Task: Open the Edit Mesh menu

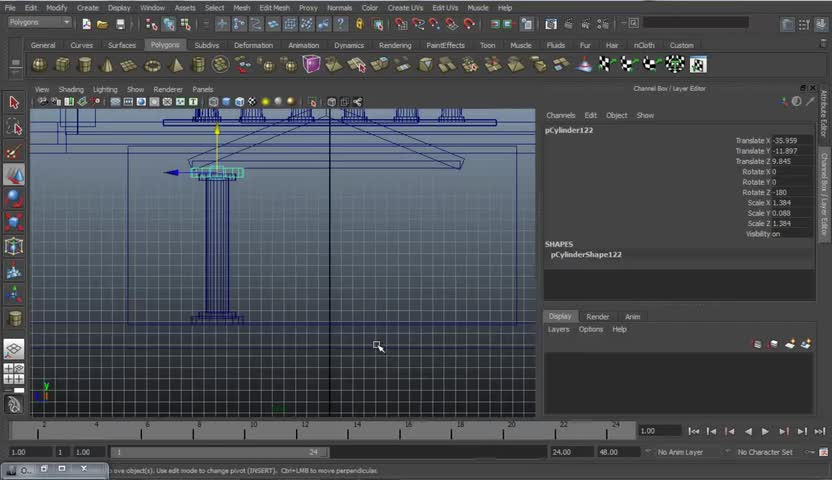Action: 274,7
